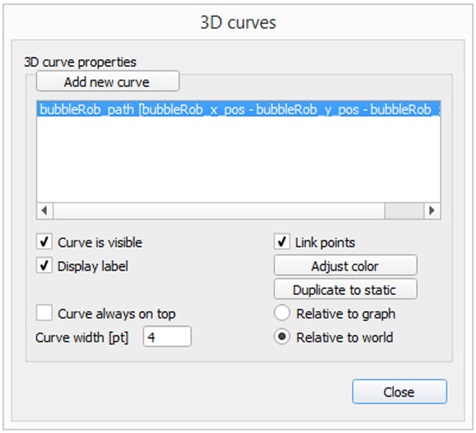Click the horizontal scrollbar thumb in the curve list
This screenshot has height=433, width=476.
404,211
